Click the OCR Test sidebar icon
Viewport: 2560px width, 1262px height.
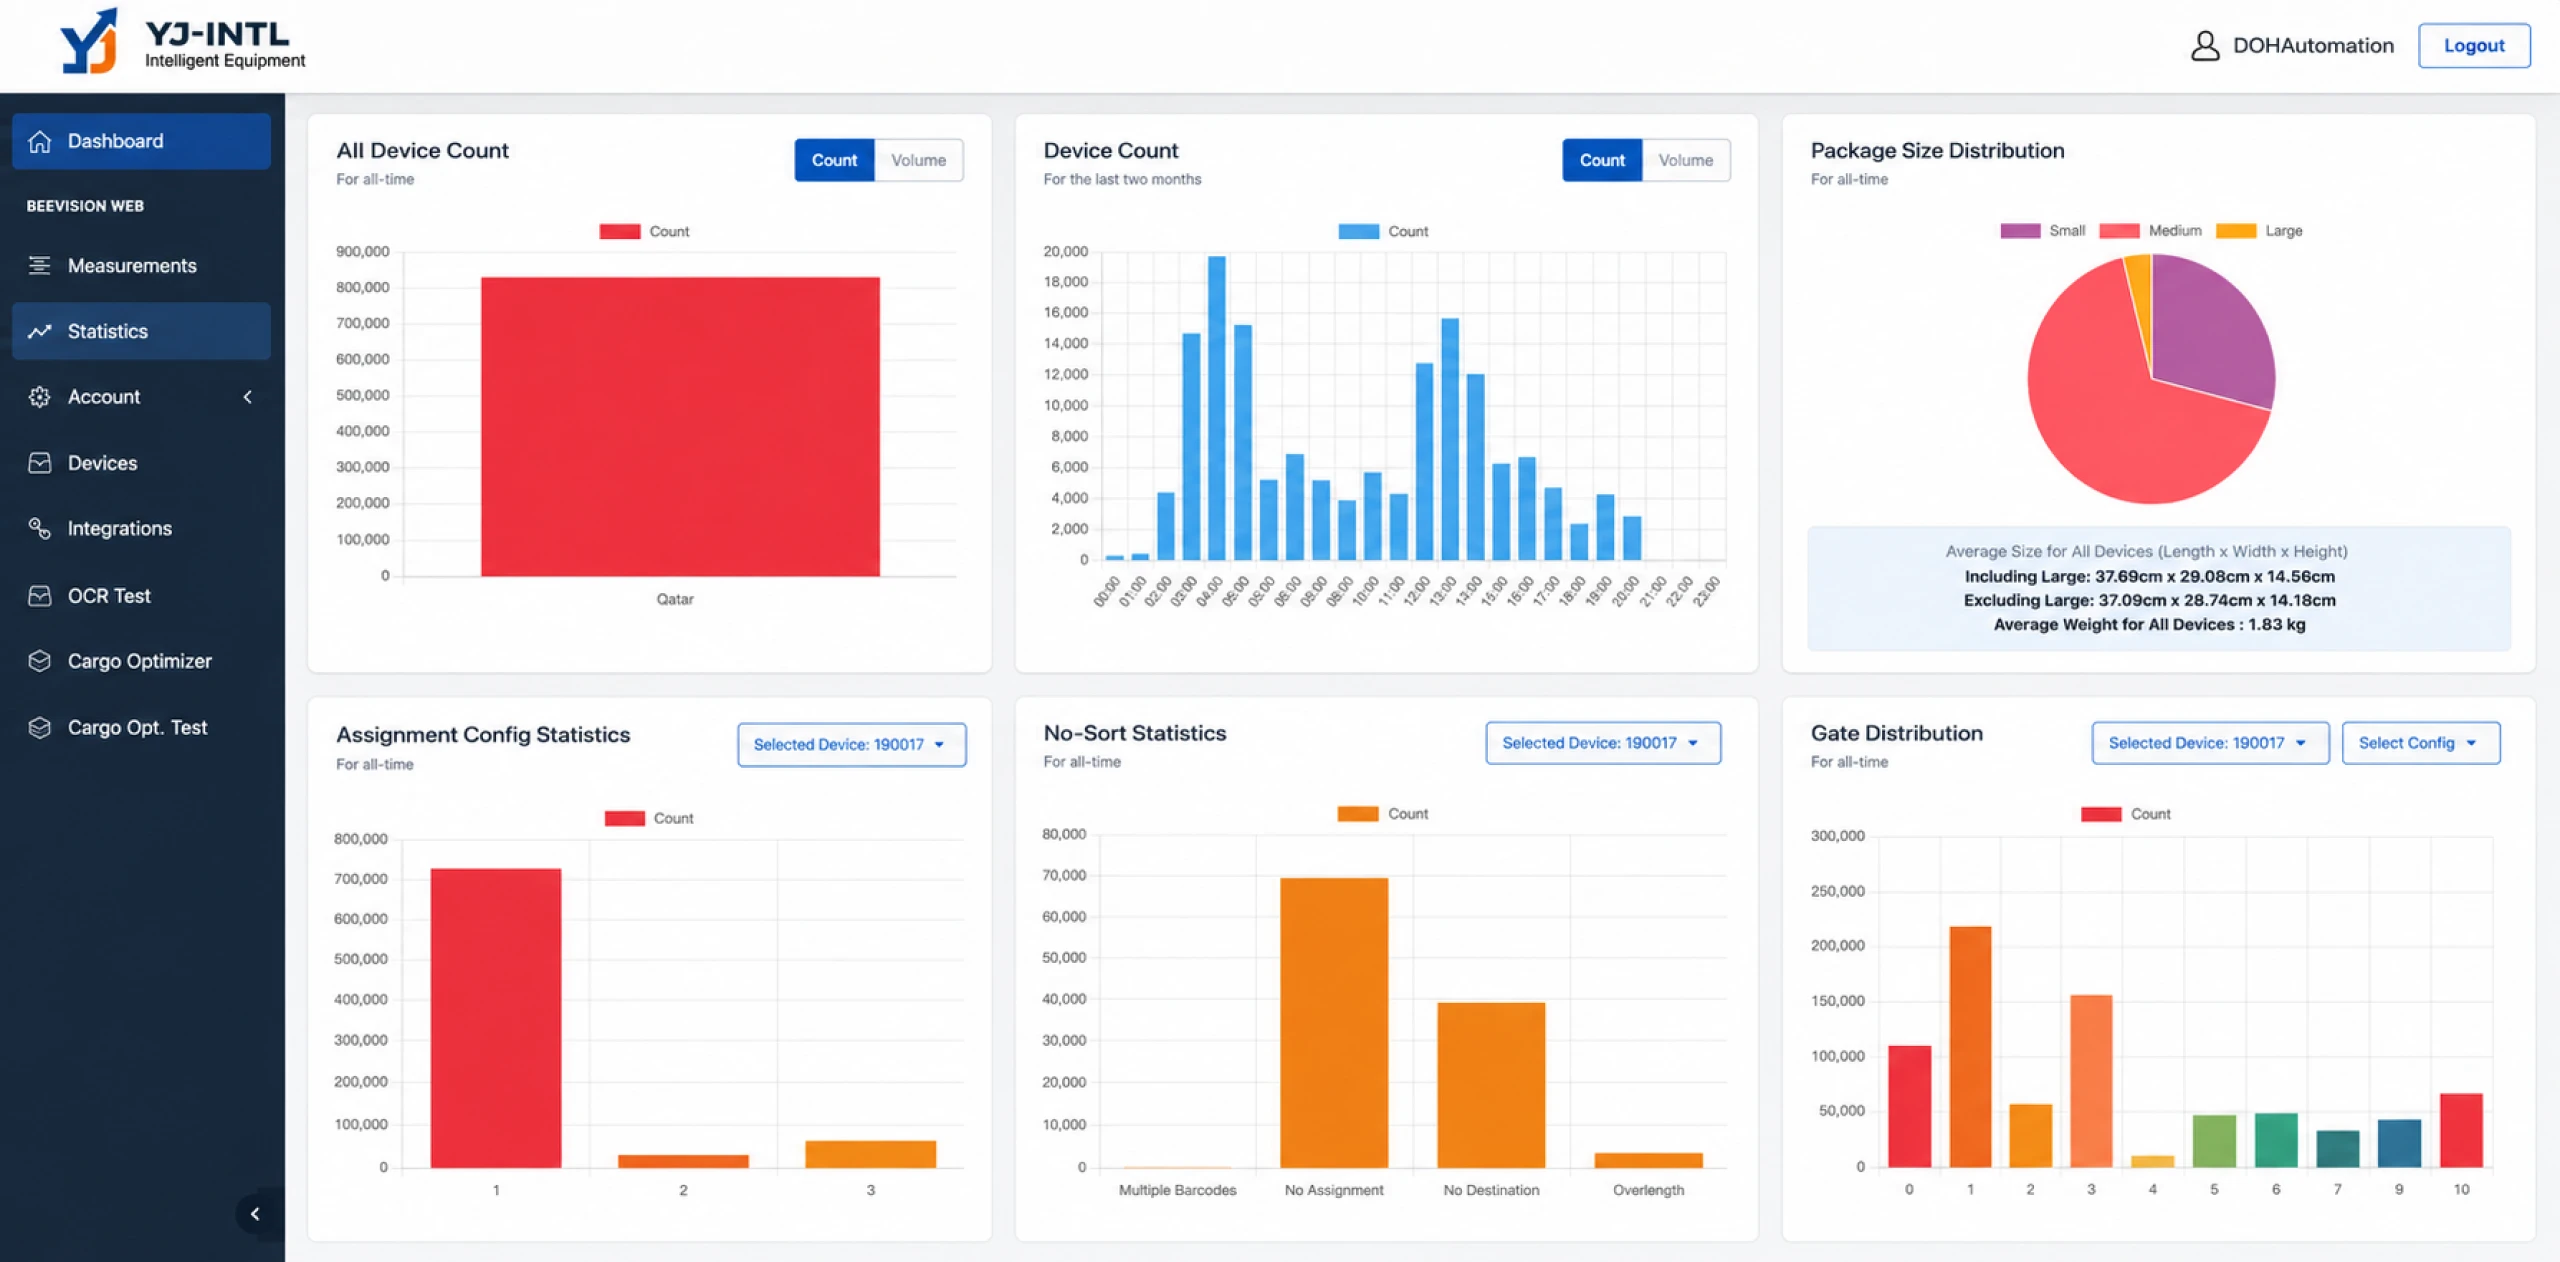tap(40, 595)
